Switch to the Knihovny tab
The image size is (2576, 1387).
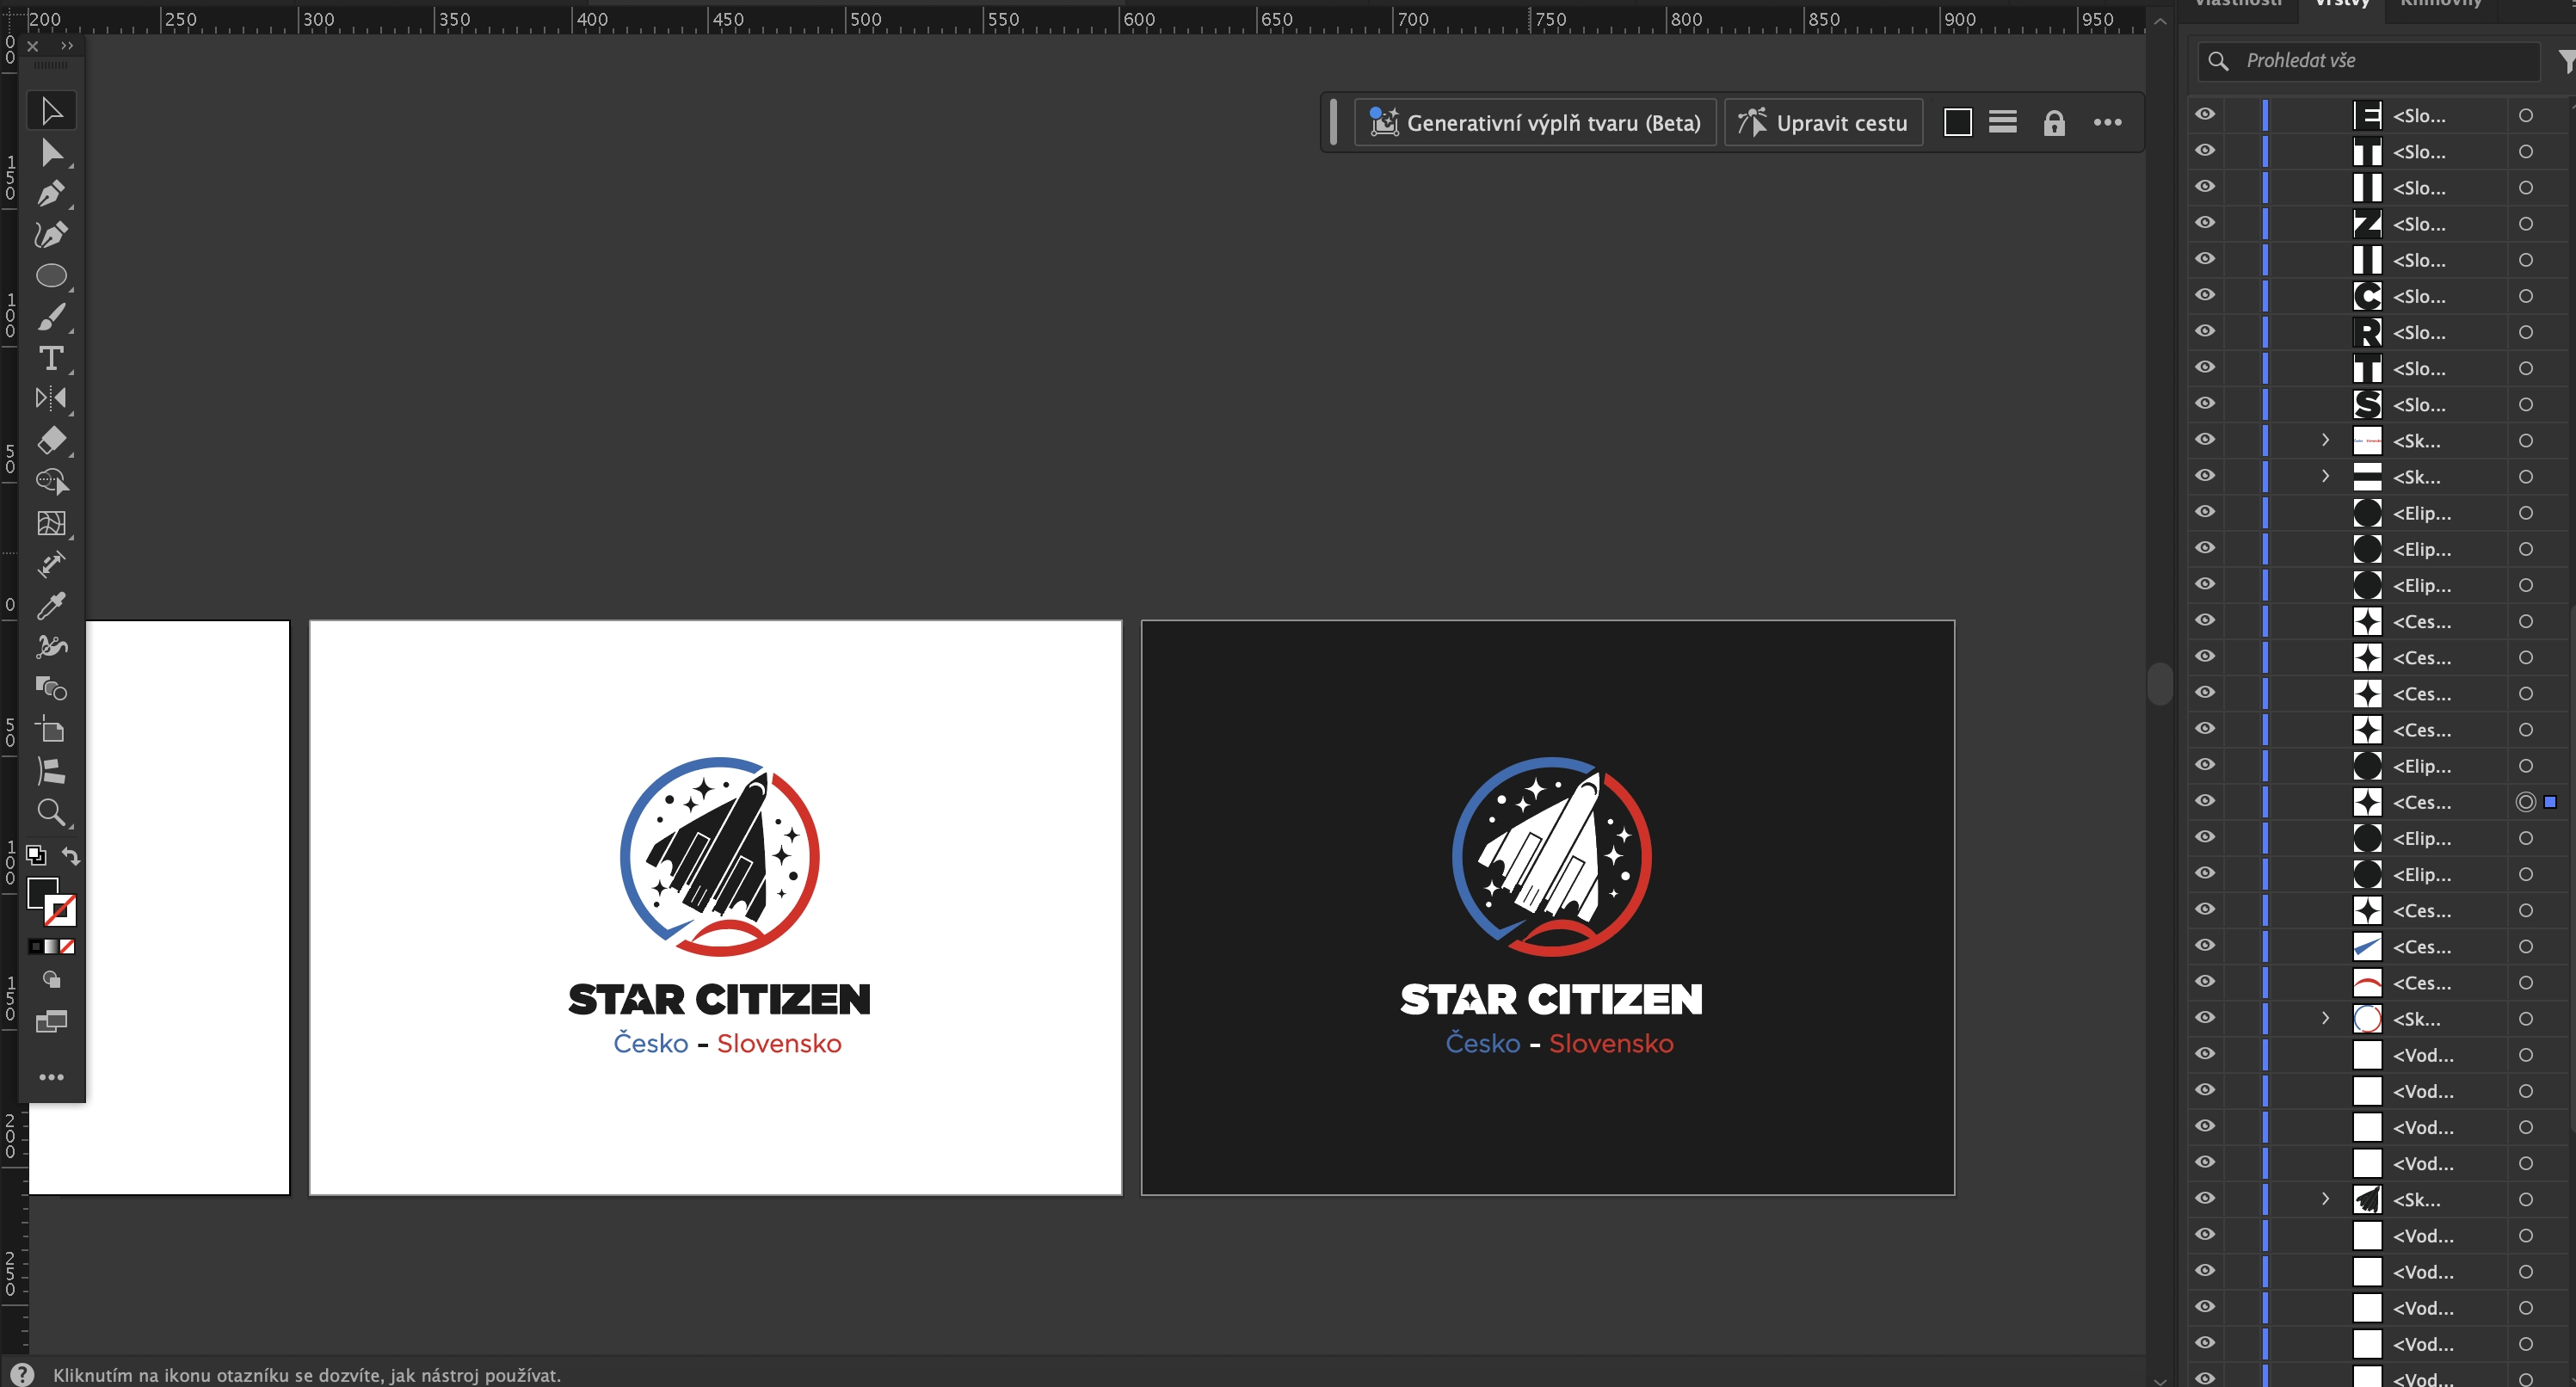tap(2441, 4)
